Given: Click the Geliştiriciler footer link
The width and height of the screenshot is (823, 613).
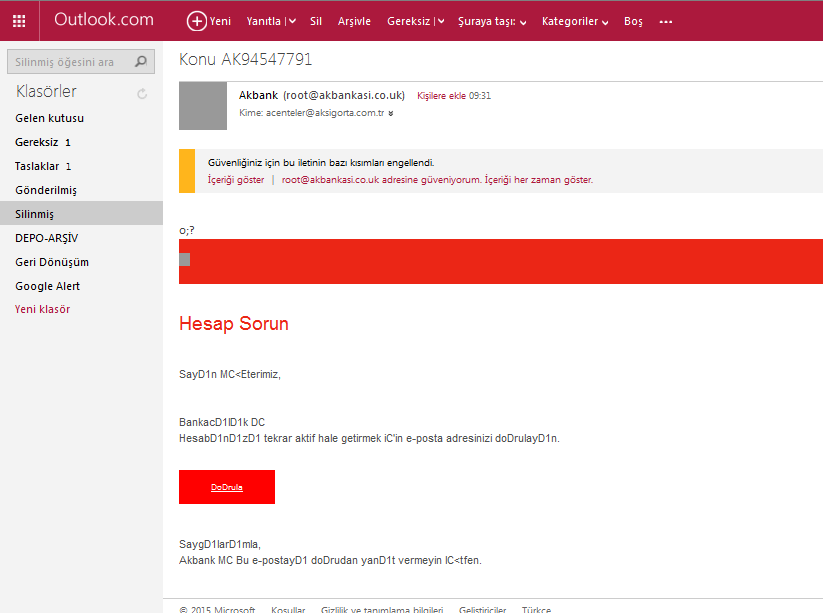Looking at the screenshot, I should click(482, 609).
